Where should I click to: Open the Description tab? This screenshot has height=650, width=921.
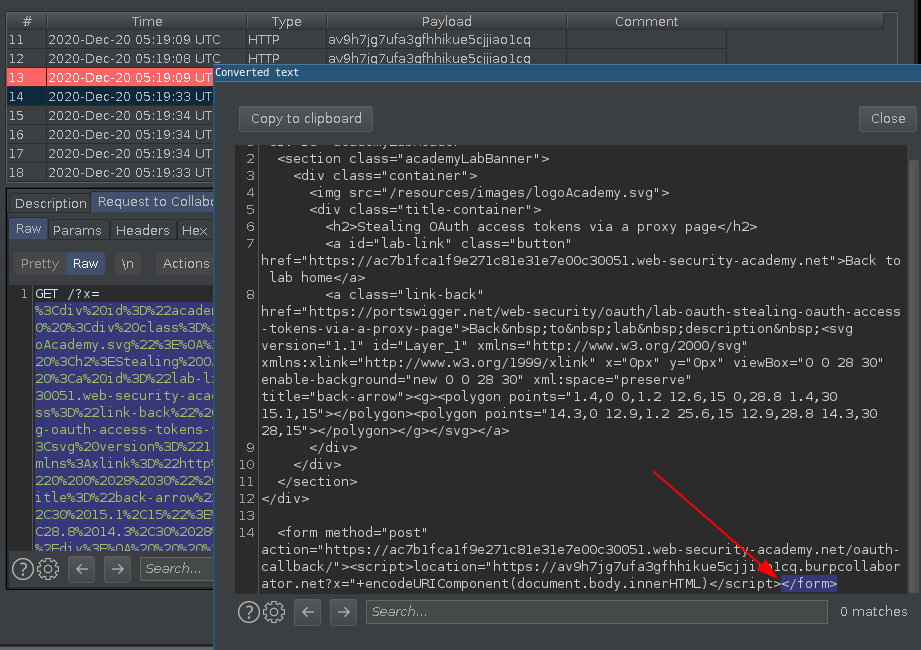tap(51, 203)
